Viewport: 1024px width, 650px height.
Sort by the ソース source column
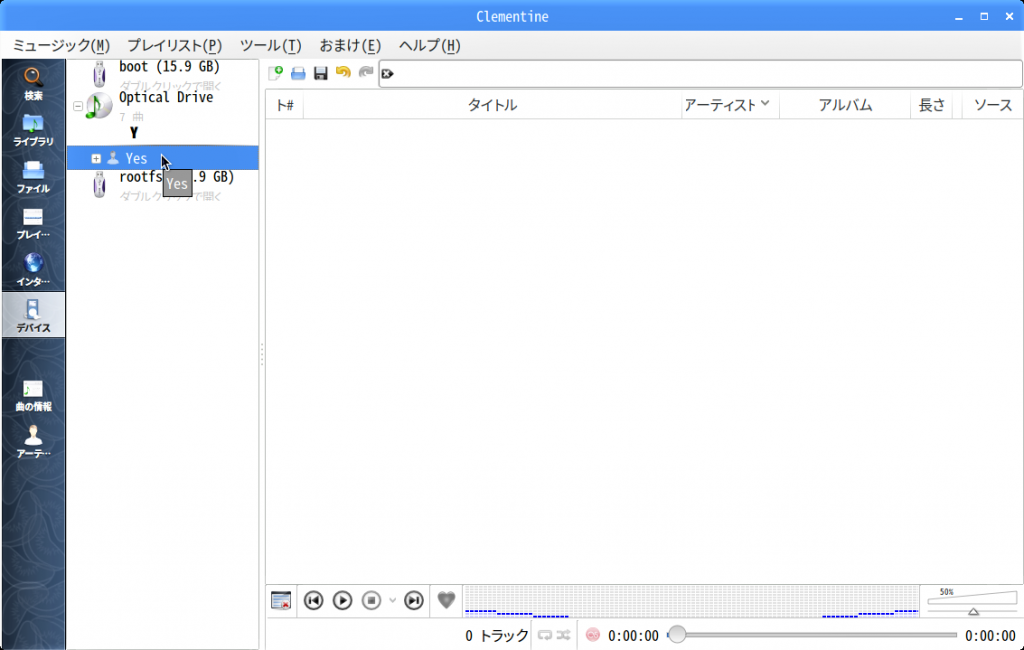pos(993,105)
